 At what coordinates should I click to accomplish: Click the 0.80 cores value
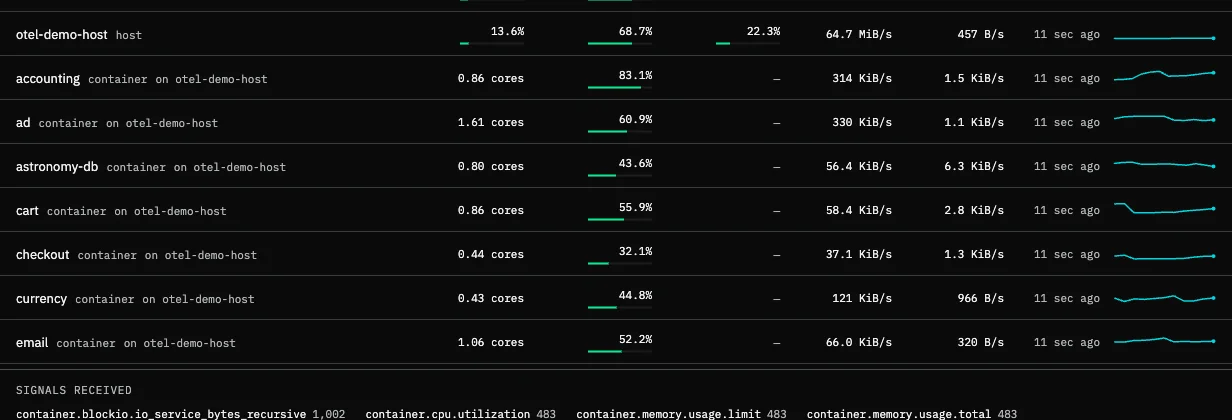[491, 166]
